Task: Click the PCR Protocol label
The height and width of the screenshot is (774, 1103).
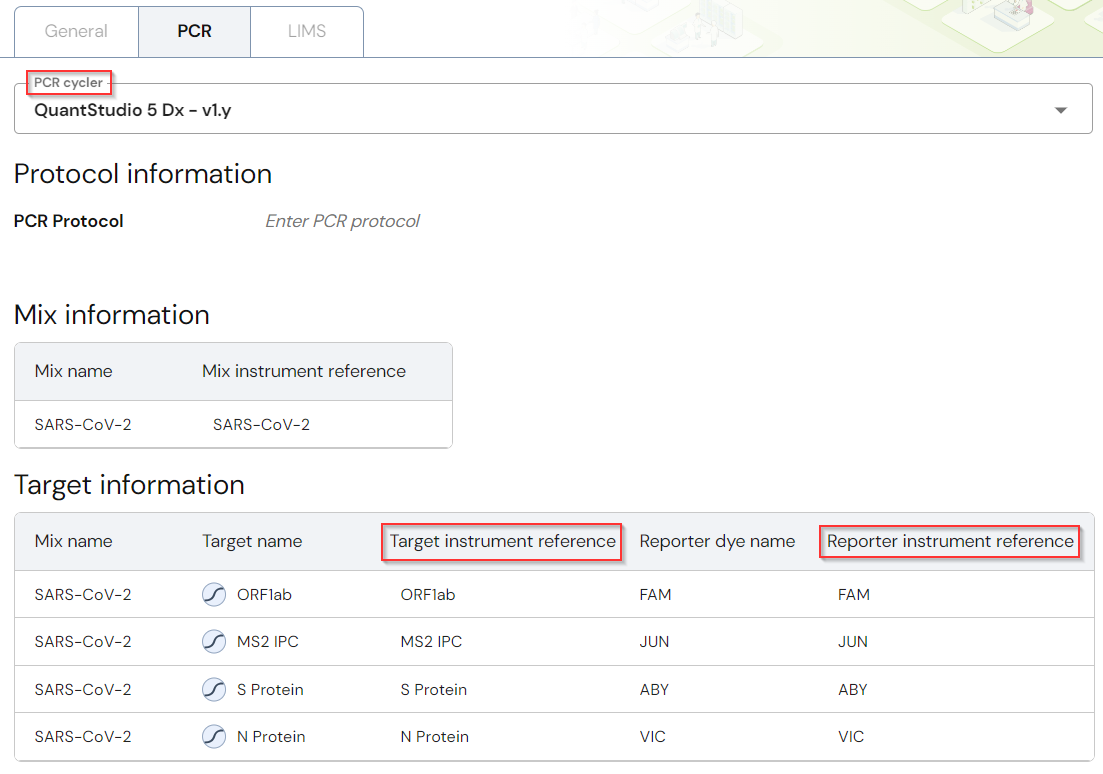Action: [69, 222]
